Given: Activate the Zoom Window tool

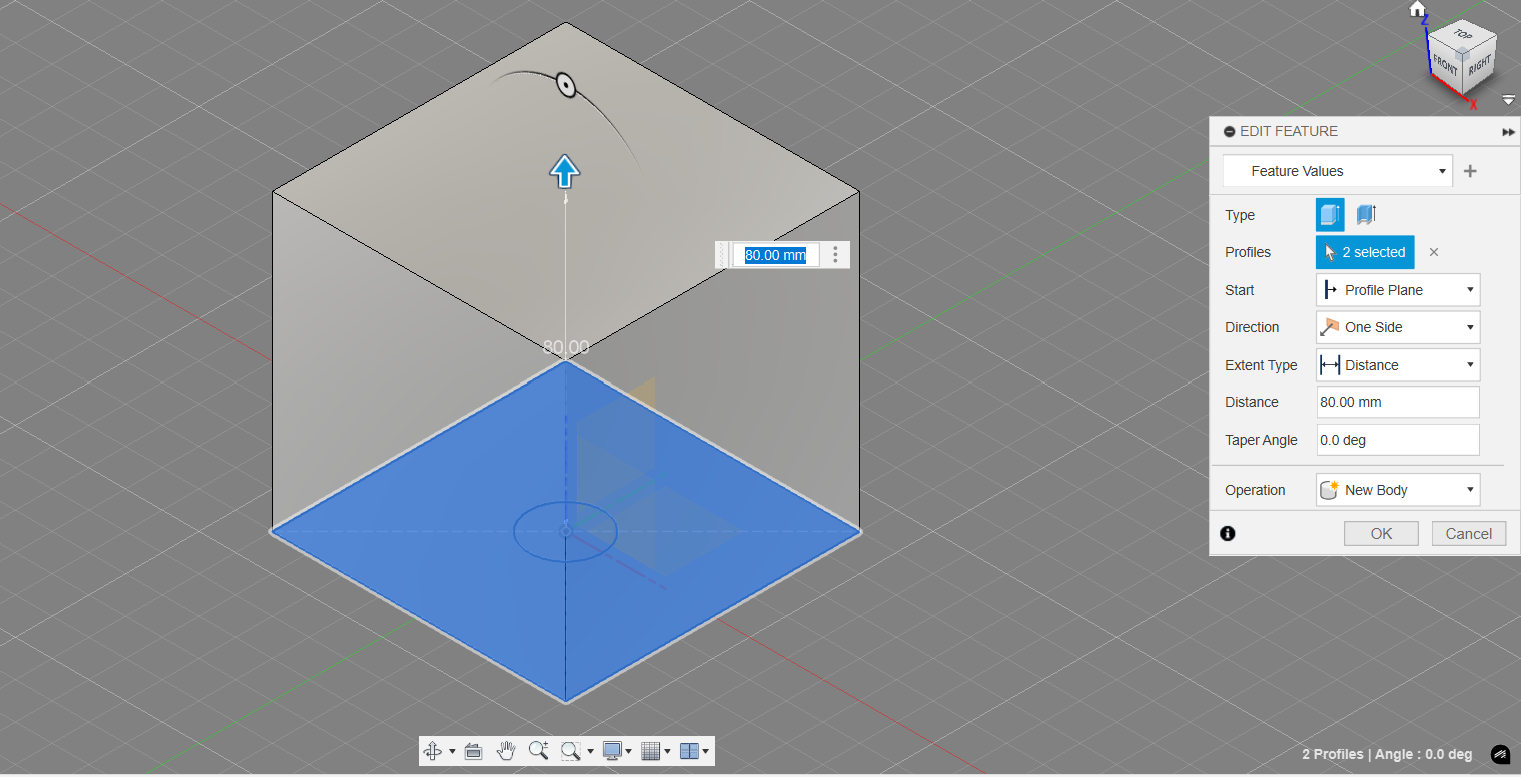Looking at the screenshot, I should coord(571,751).
